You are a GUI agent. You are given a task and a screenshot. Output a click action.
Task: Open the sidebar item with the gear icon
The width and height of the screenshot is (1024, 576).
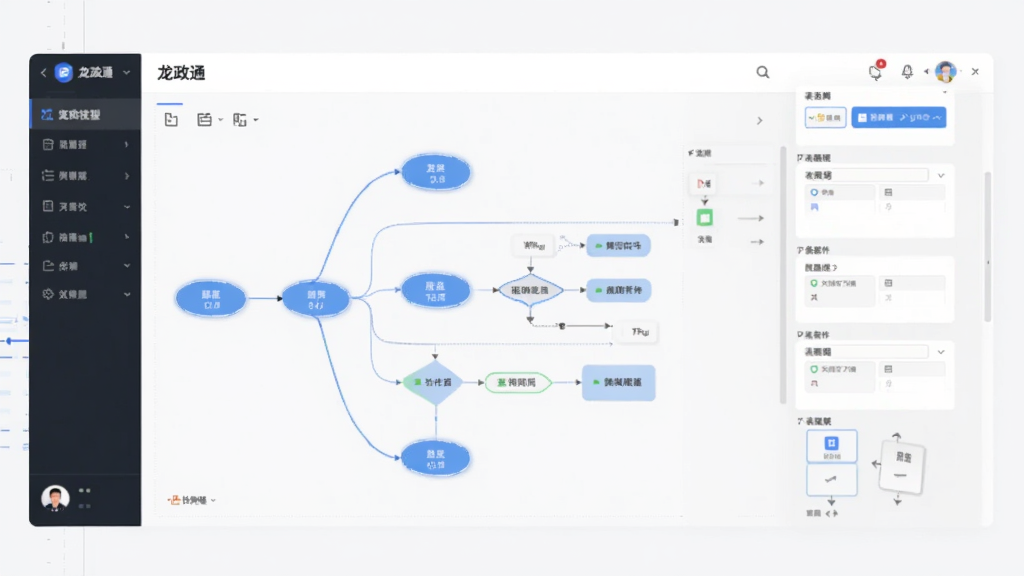(x=86, y=295)
